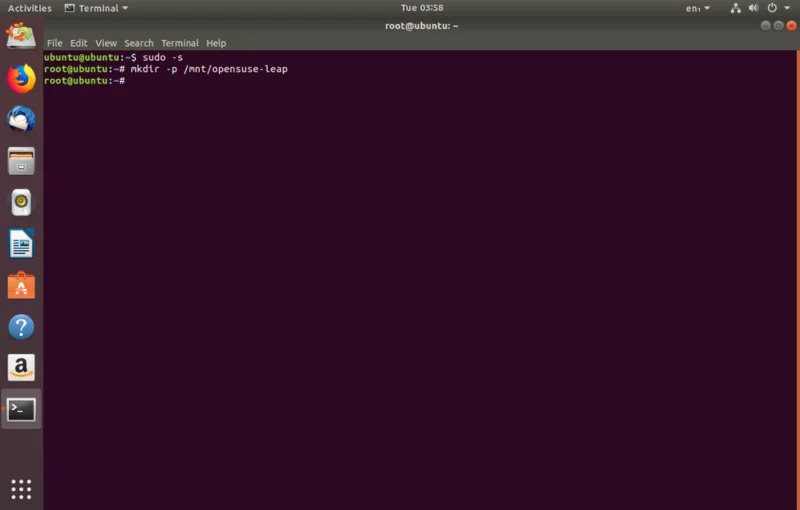Click the terminal vertical scrollbar
800x510 pixels.
(x=797, y=279)
